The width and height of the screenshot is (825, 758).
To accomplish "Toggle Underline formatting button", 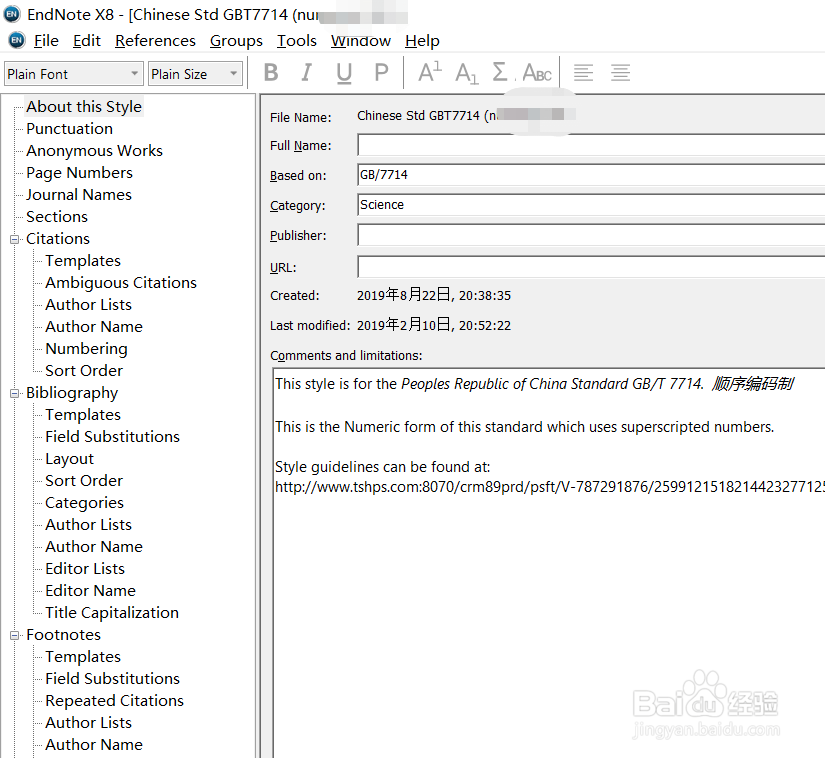I will click(344, 73).
